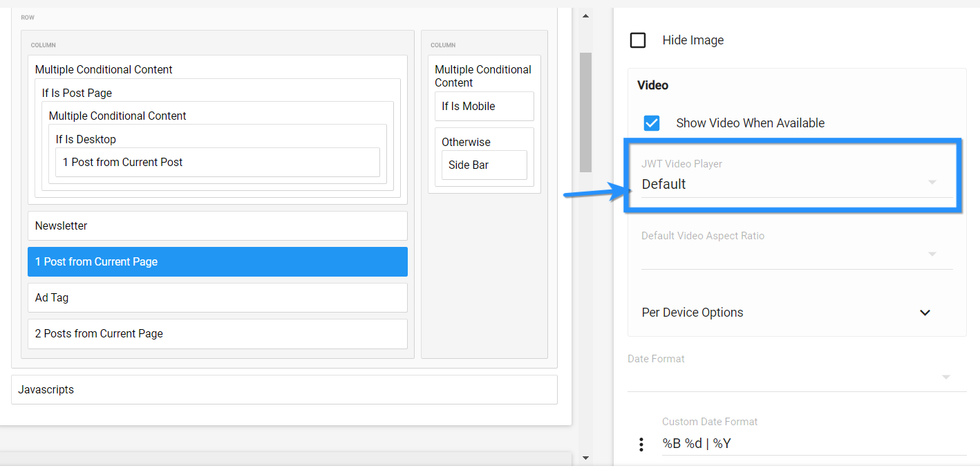Viewport: 980px width, 471px height.
Task: Select the 1 Post from Current Page block
Action: [x=217, y=262]
